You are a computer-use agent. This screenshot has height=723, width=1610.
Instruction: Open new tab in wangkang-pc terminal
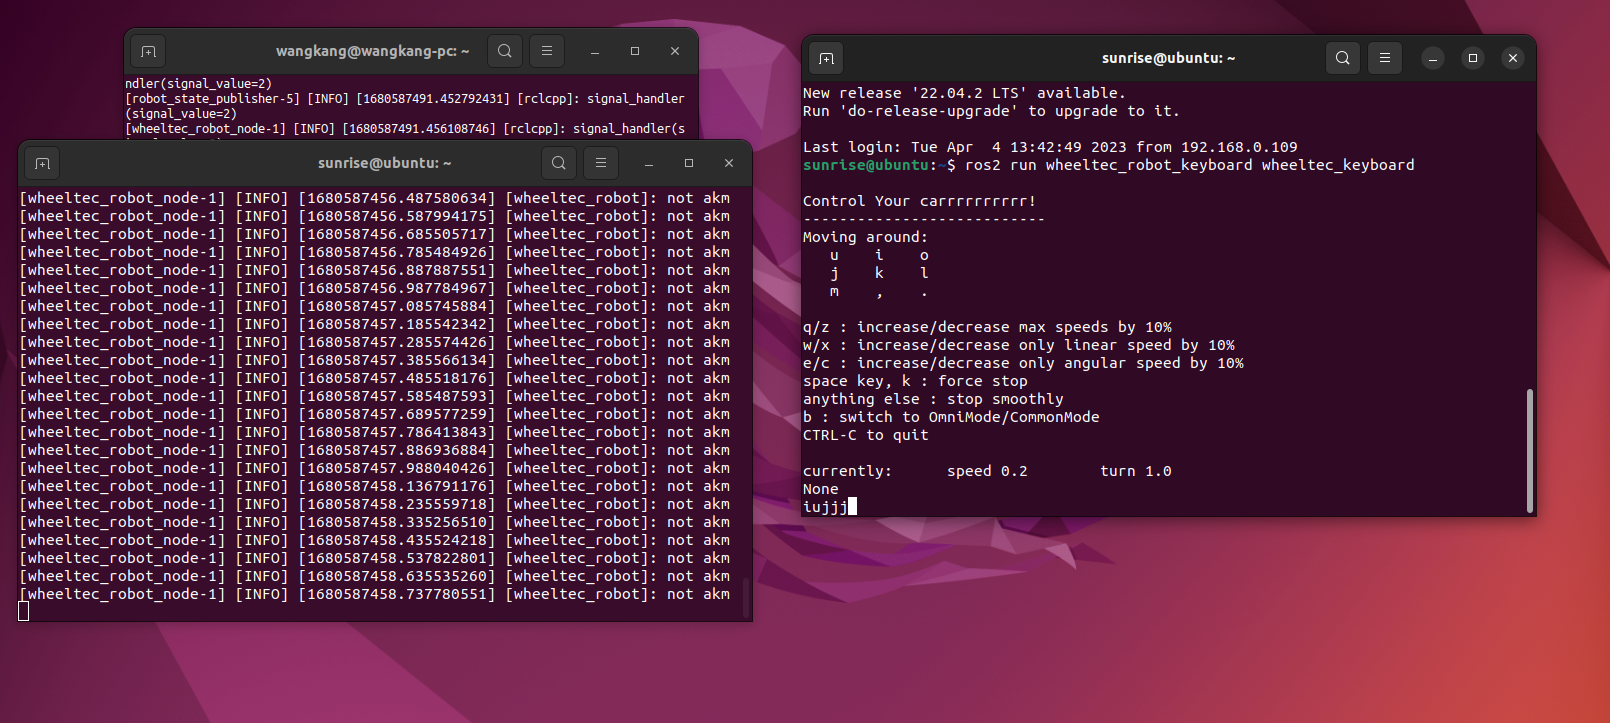[x=148, y=51]
